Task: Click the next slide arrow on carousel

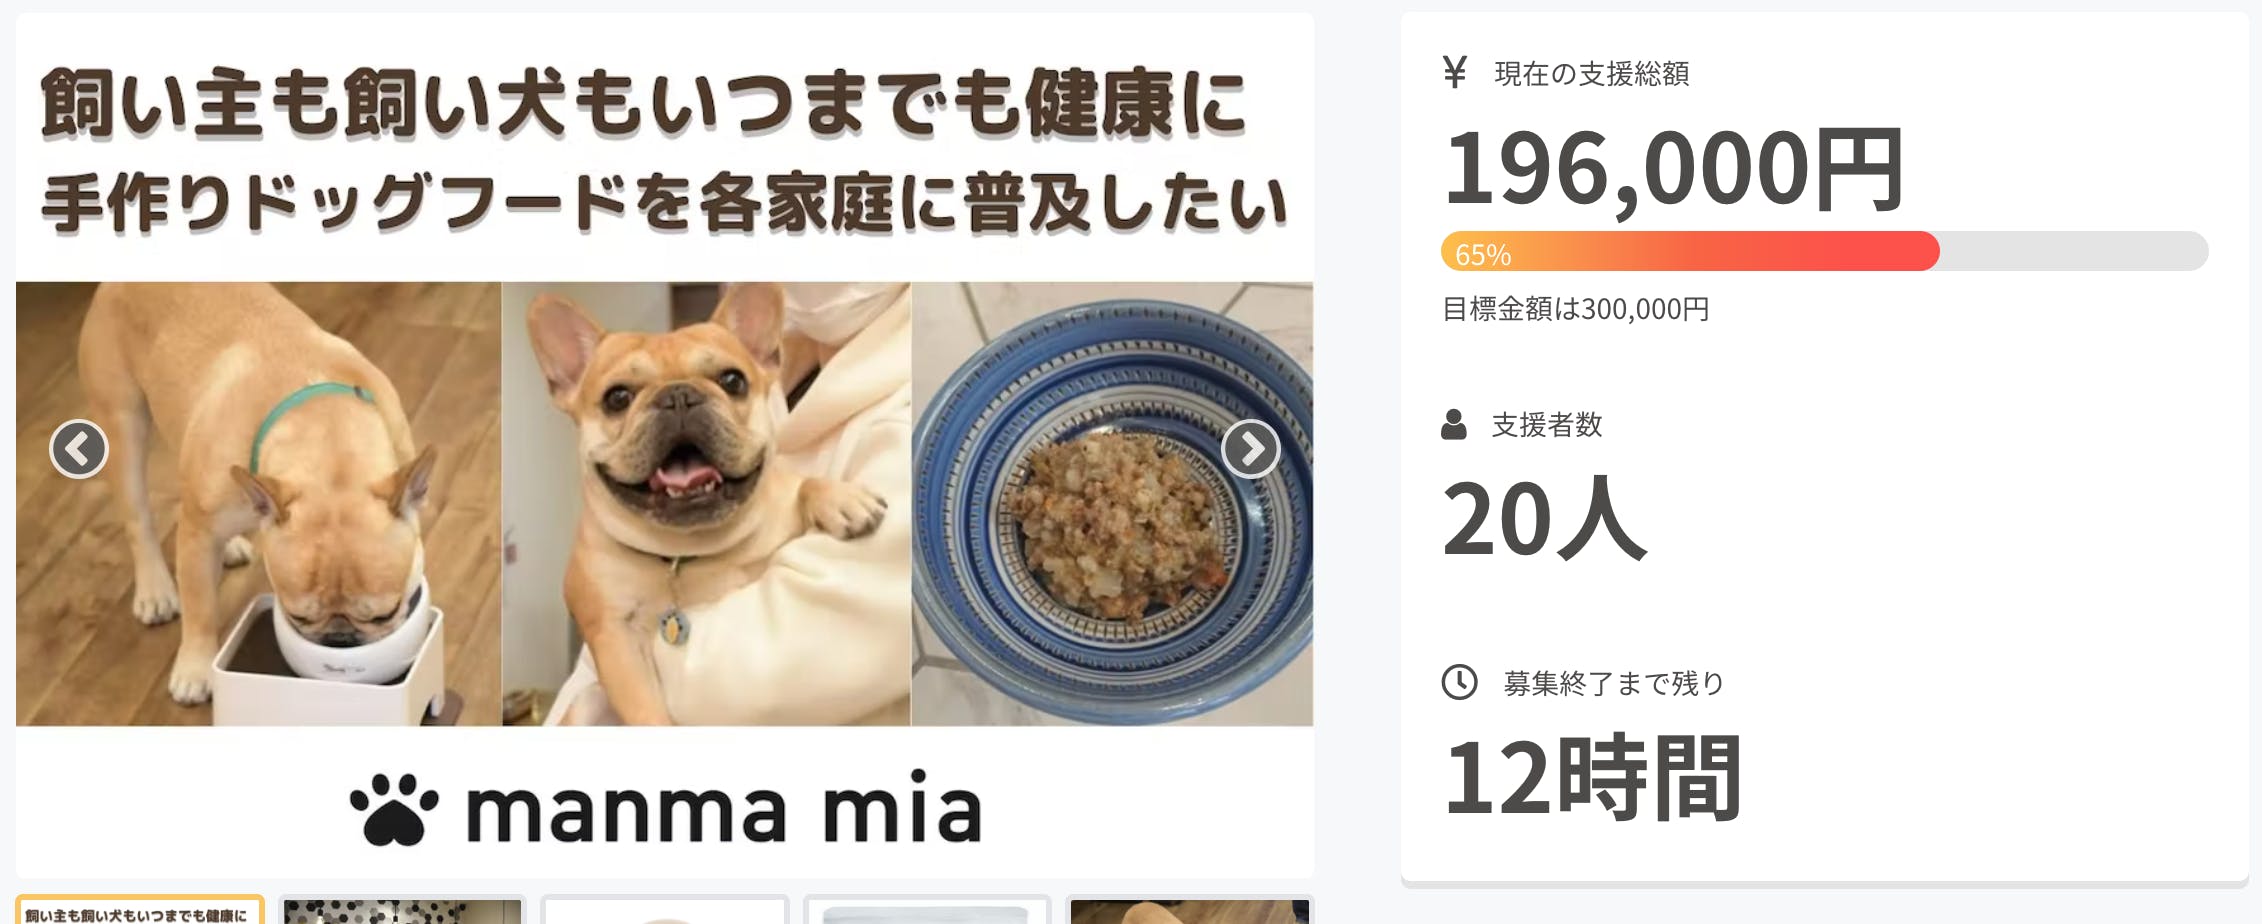Action: click(x=1250, y=449)
